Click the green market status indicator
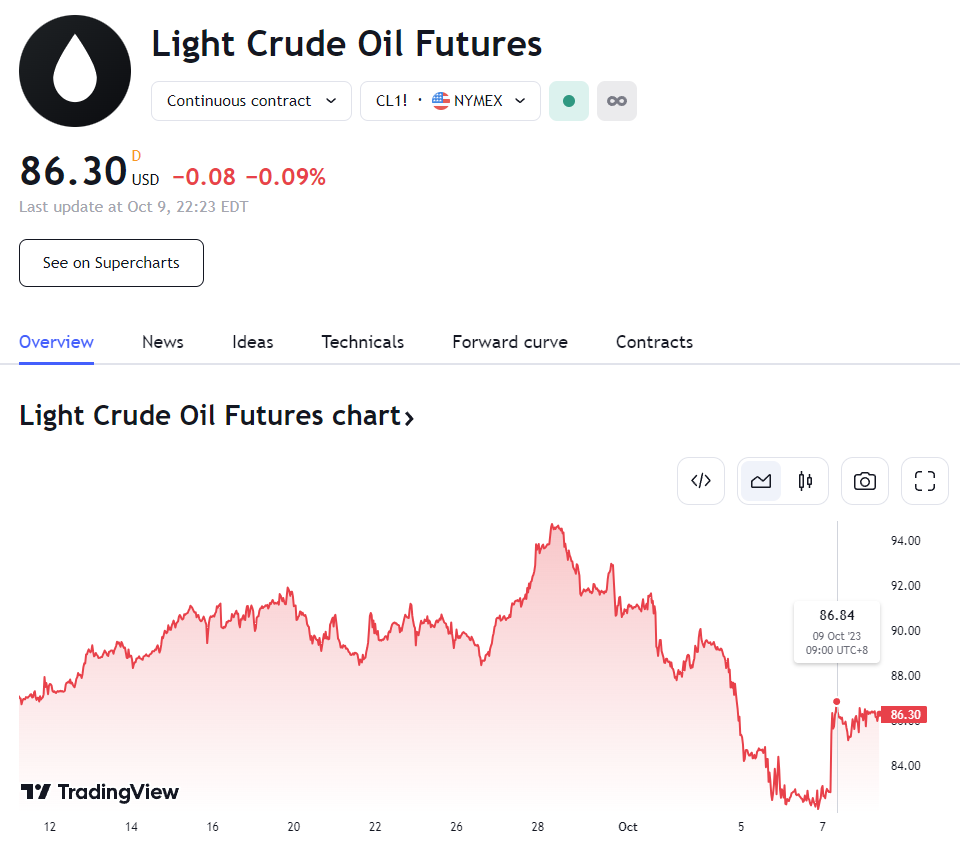This screenshot has height=848, width=960. pos(569,101)
